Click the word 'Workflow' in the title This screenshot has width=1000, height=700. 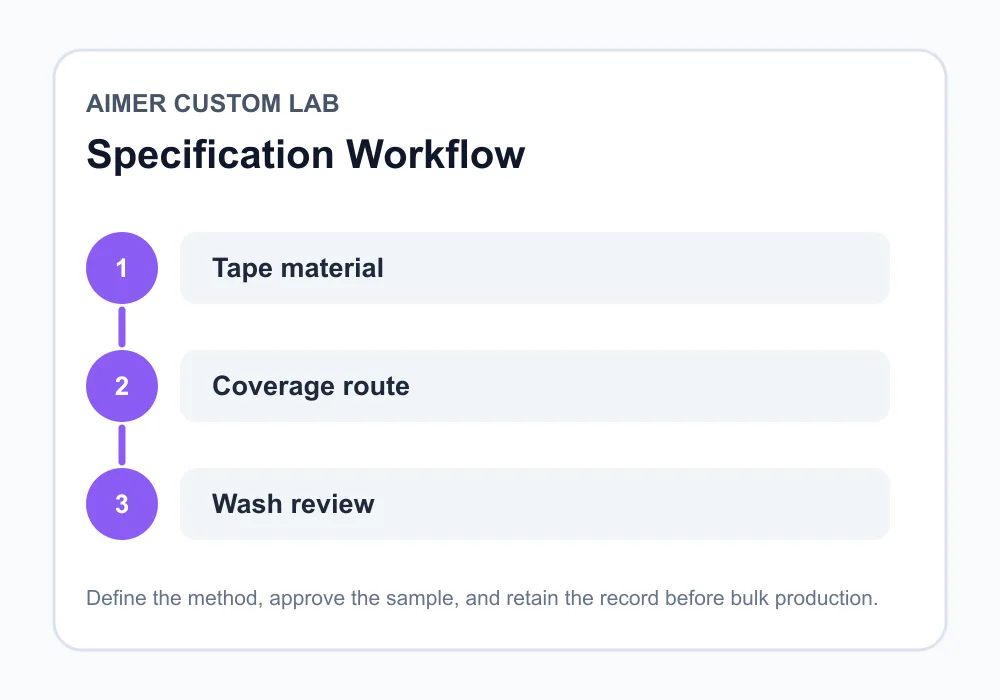436,154
